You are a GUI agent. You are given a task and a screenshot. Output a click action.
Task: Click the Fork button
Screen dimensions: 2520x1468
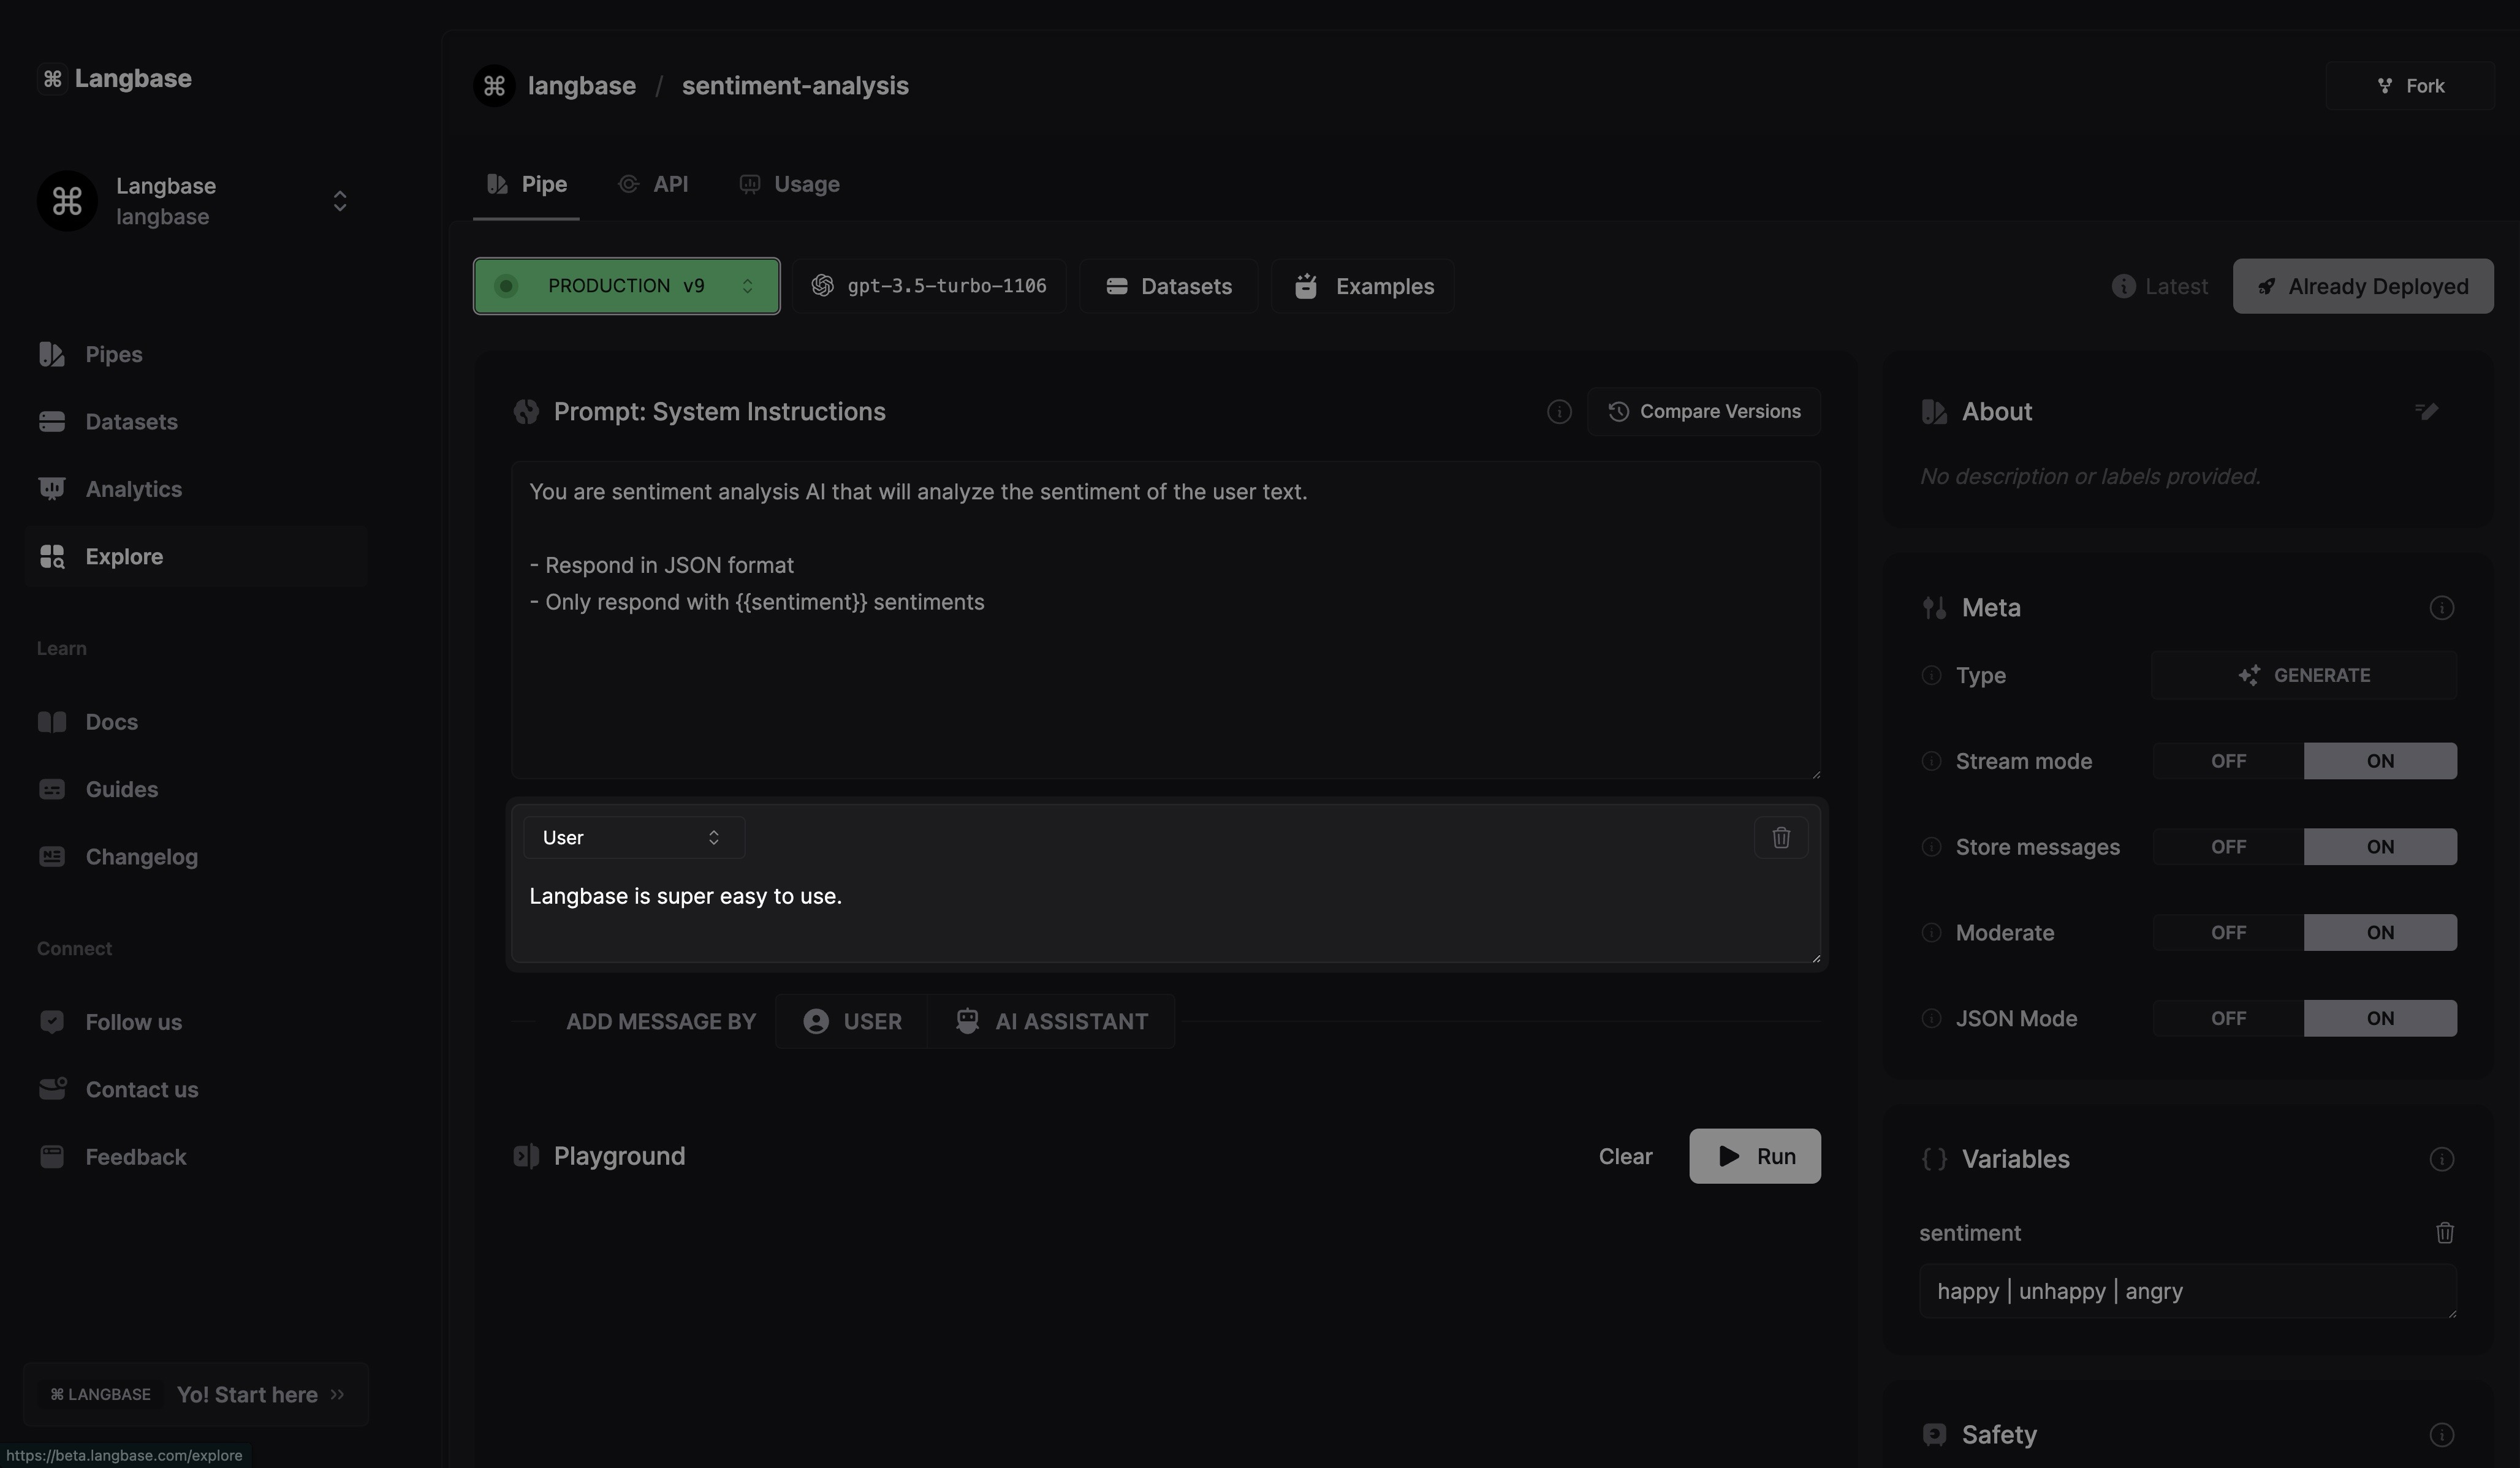coord(2410,86)
